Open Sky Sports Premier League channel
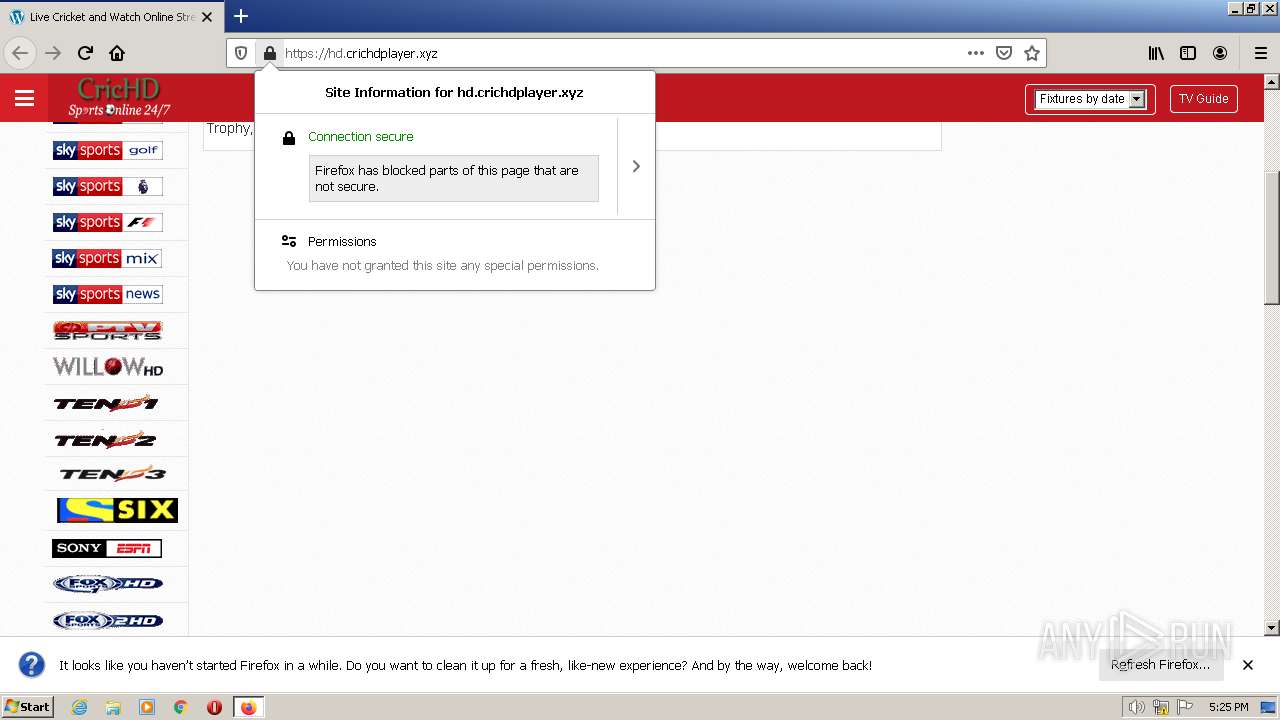The height and width of the screenshot is (720, 1280). pyautogui.click(x=107, y=186)
